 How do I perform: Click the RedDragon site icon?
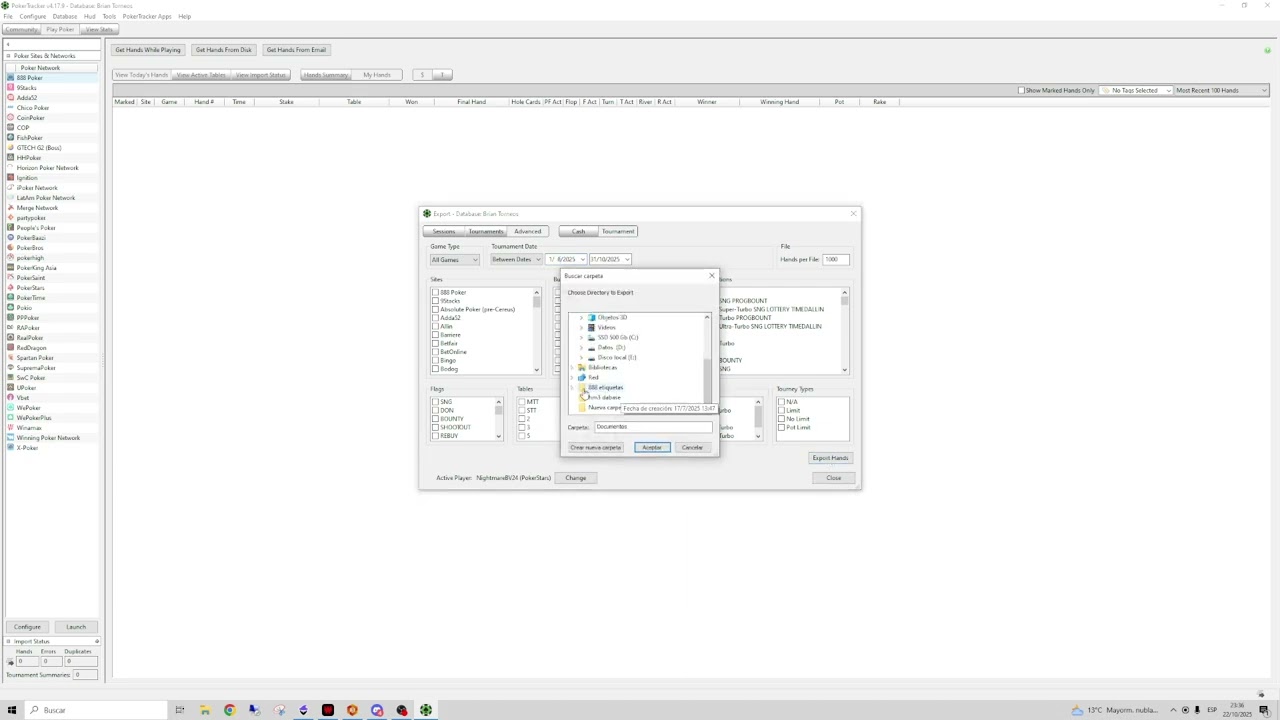tap(10, 348)
